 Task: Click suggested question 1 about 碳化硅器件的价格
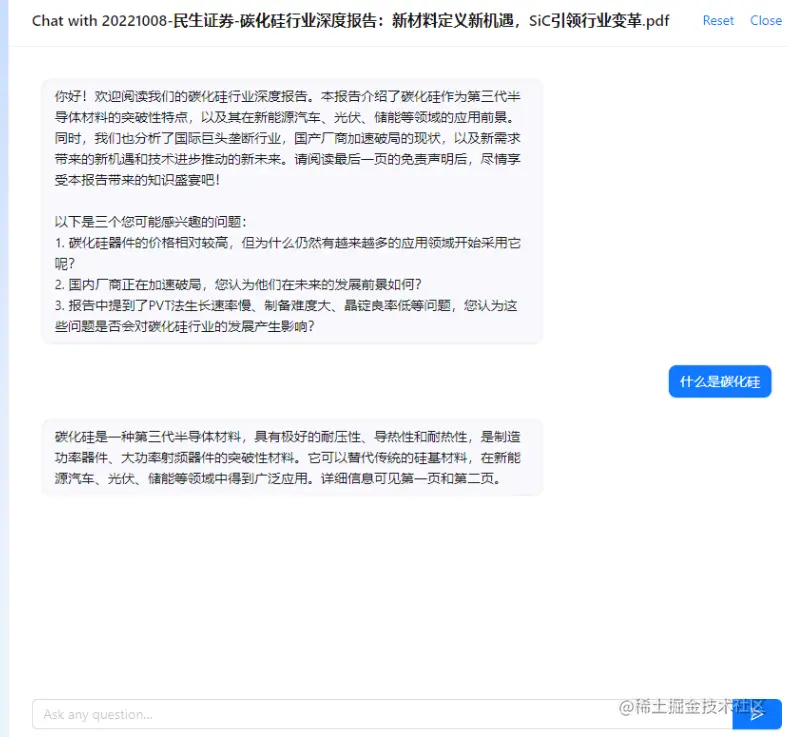point(287,253)
